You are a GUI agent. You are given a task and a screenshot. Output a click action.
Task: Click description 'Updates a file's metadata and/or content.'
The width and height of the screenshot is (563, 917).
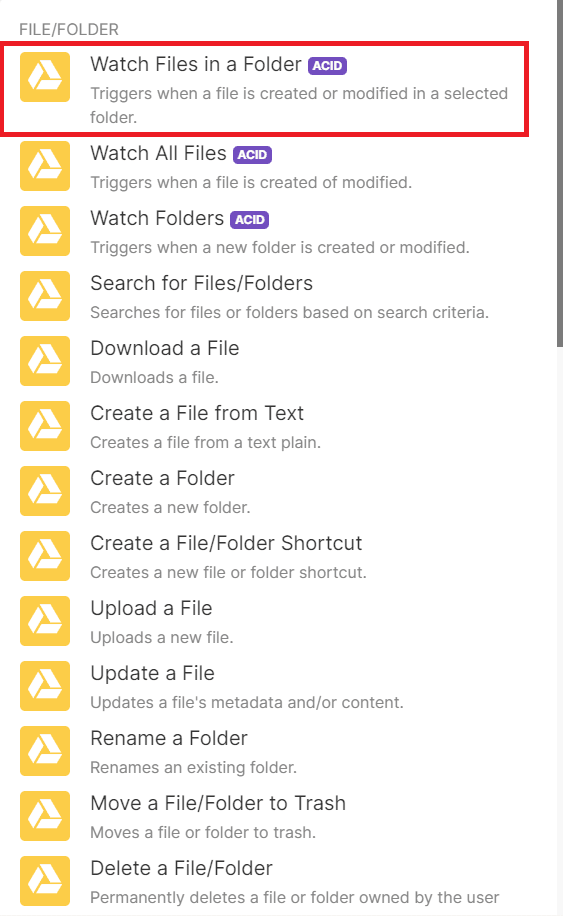[x=247, y=702]
